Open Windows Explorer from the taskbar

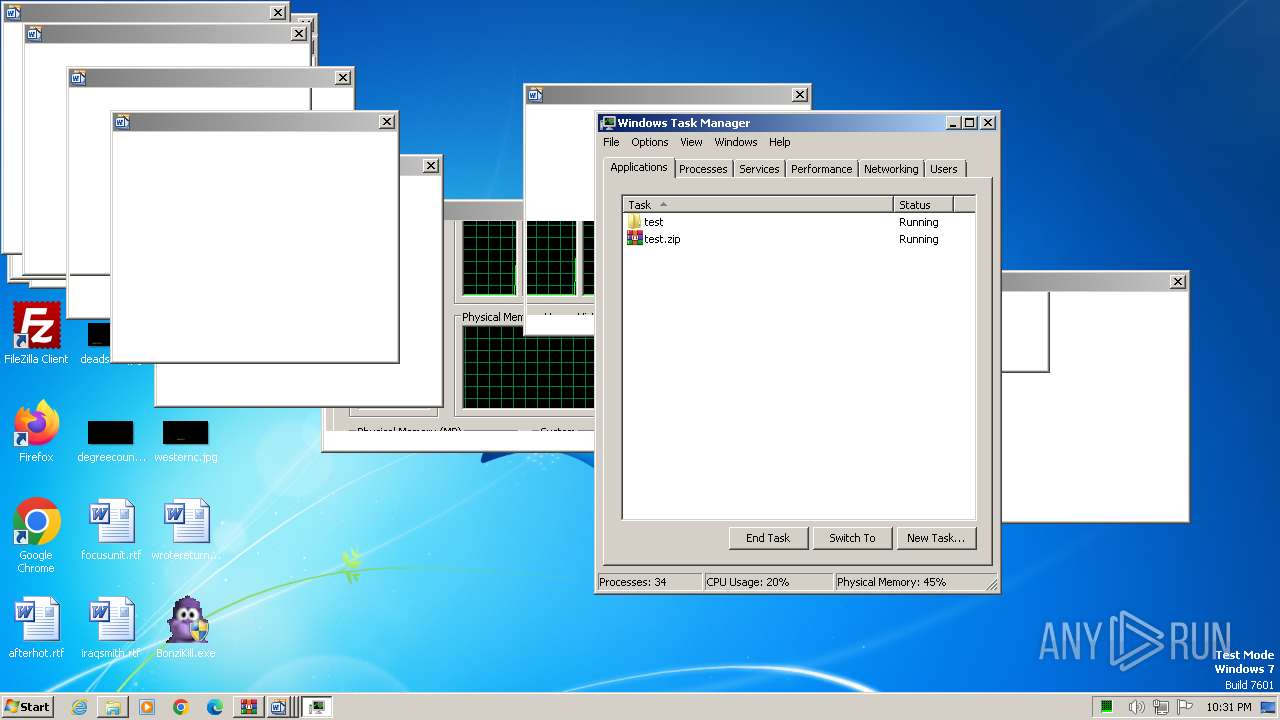[x=113, y=707]
